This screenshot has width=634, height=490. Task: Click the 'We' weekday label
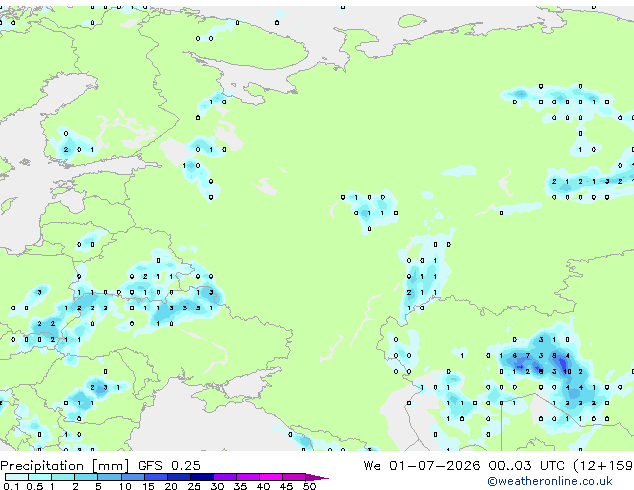point(372,465)
